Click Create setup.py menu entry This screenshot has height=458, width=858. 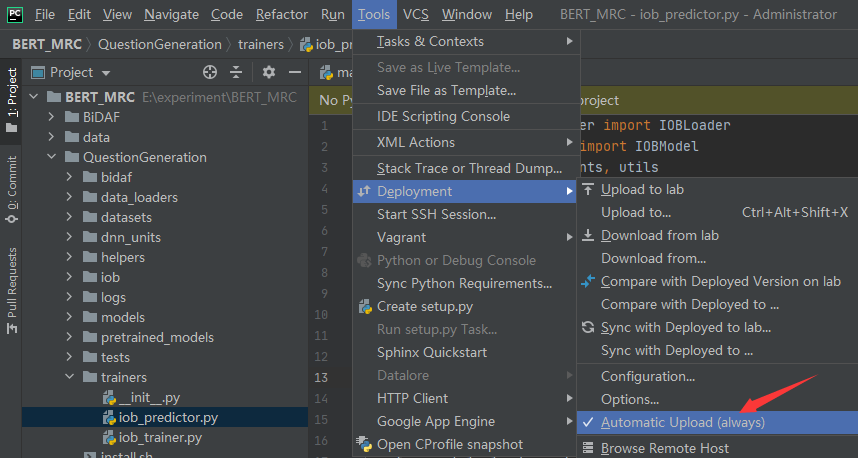click(x=424, y=306)
